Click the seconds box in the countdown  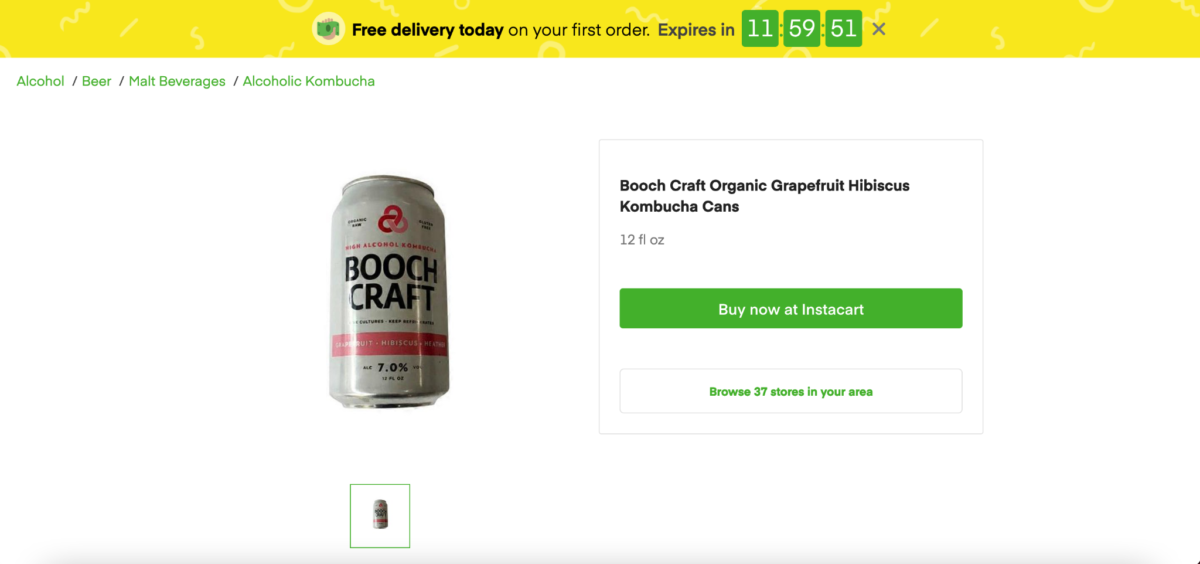coord(844,29)
